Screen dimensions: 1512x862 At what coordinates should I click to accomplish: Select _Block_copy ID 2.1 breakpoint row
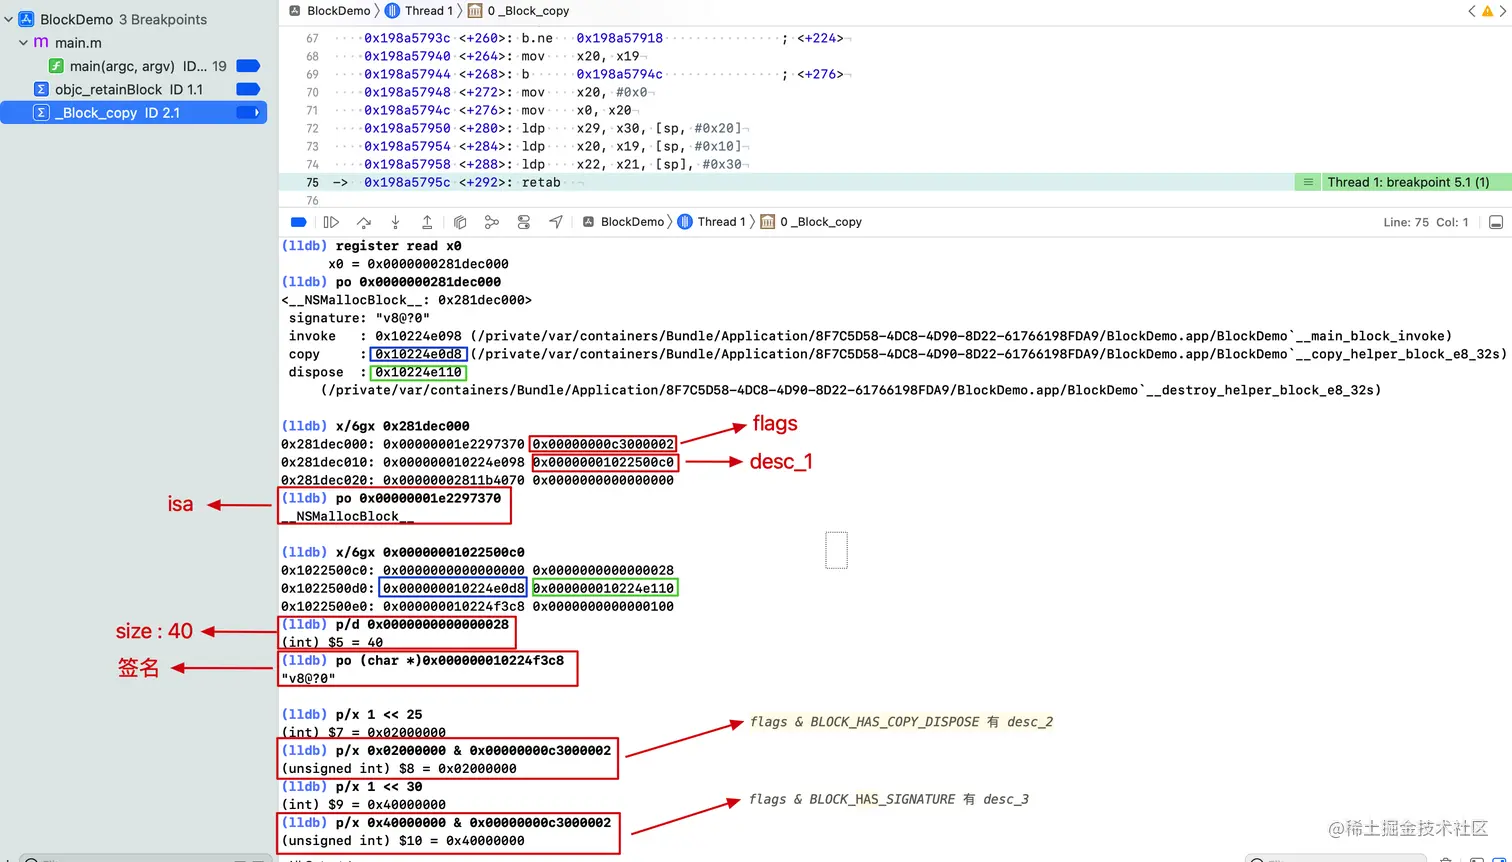(x=134, y=112)
